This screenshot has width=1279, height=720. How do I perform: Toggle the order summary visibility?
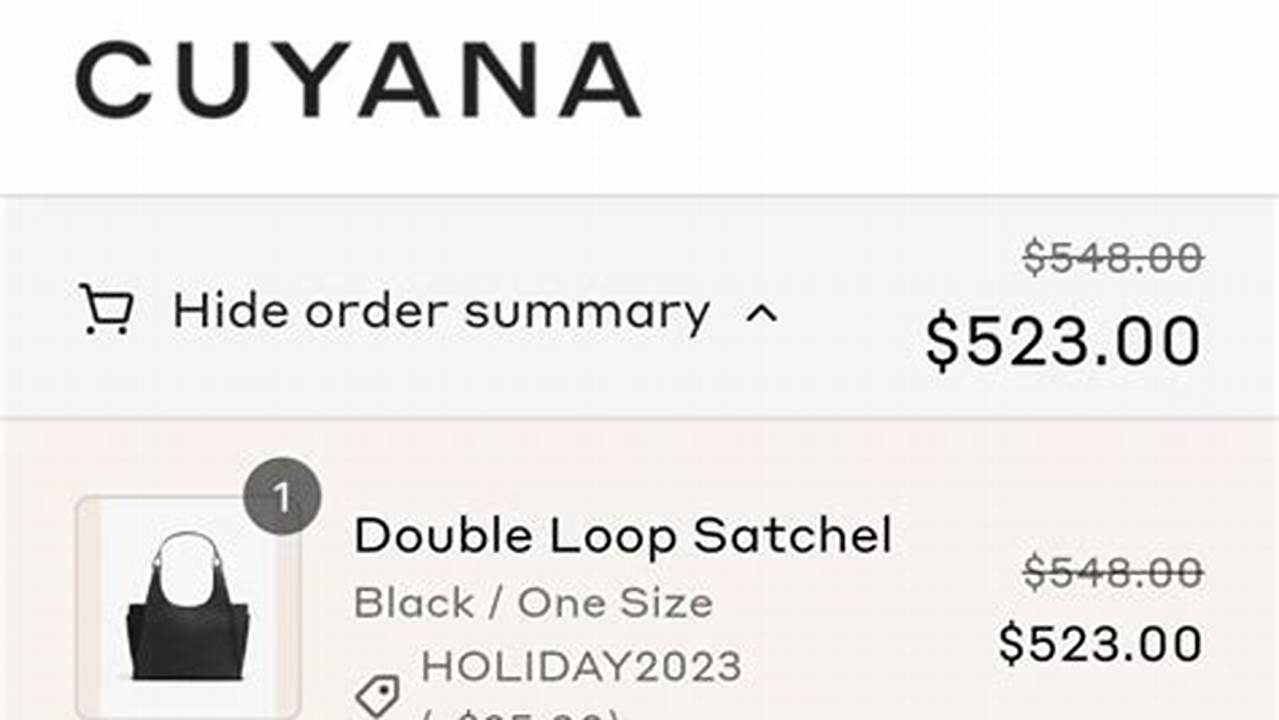pos(440,310)
